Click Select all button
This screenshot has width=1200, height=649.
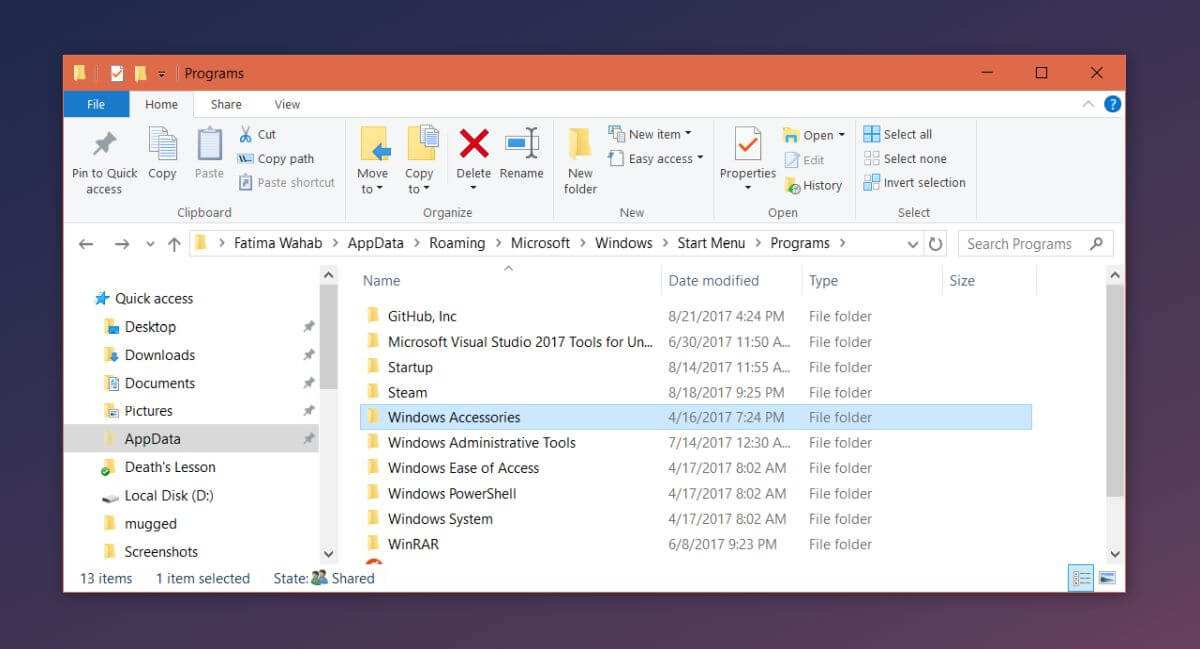(897, 134)
